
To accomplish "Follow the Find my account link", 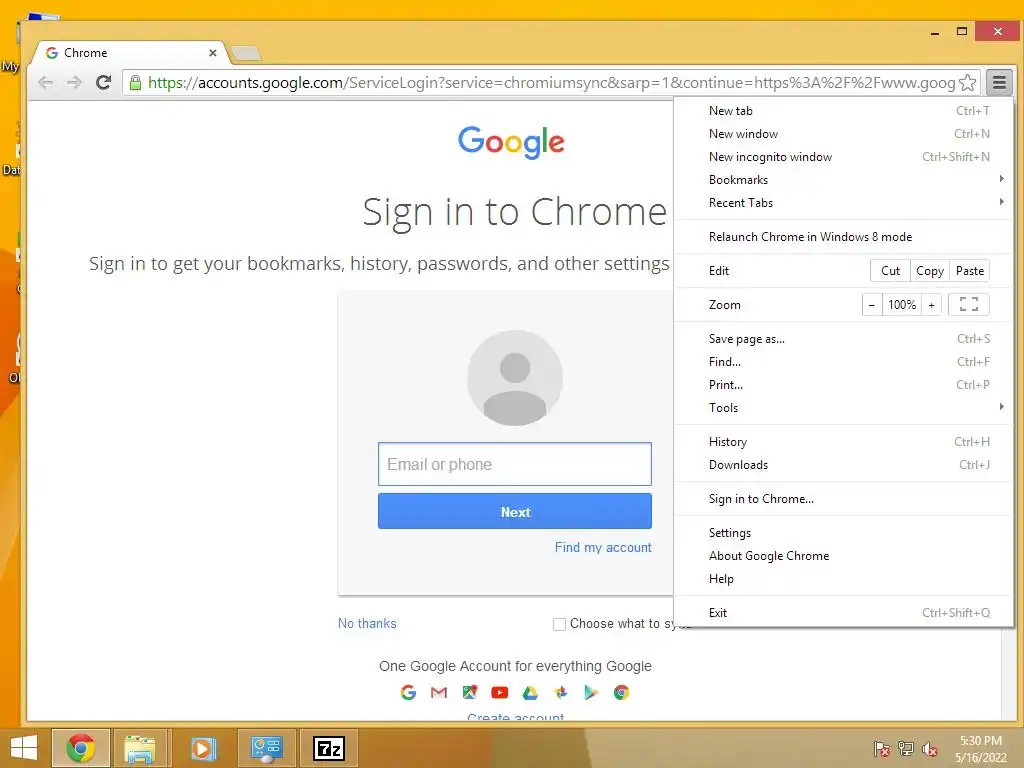I will point(603,547).
